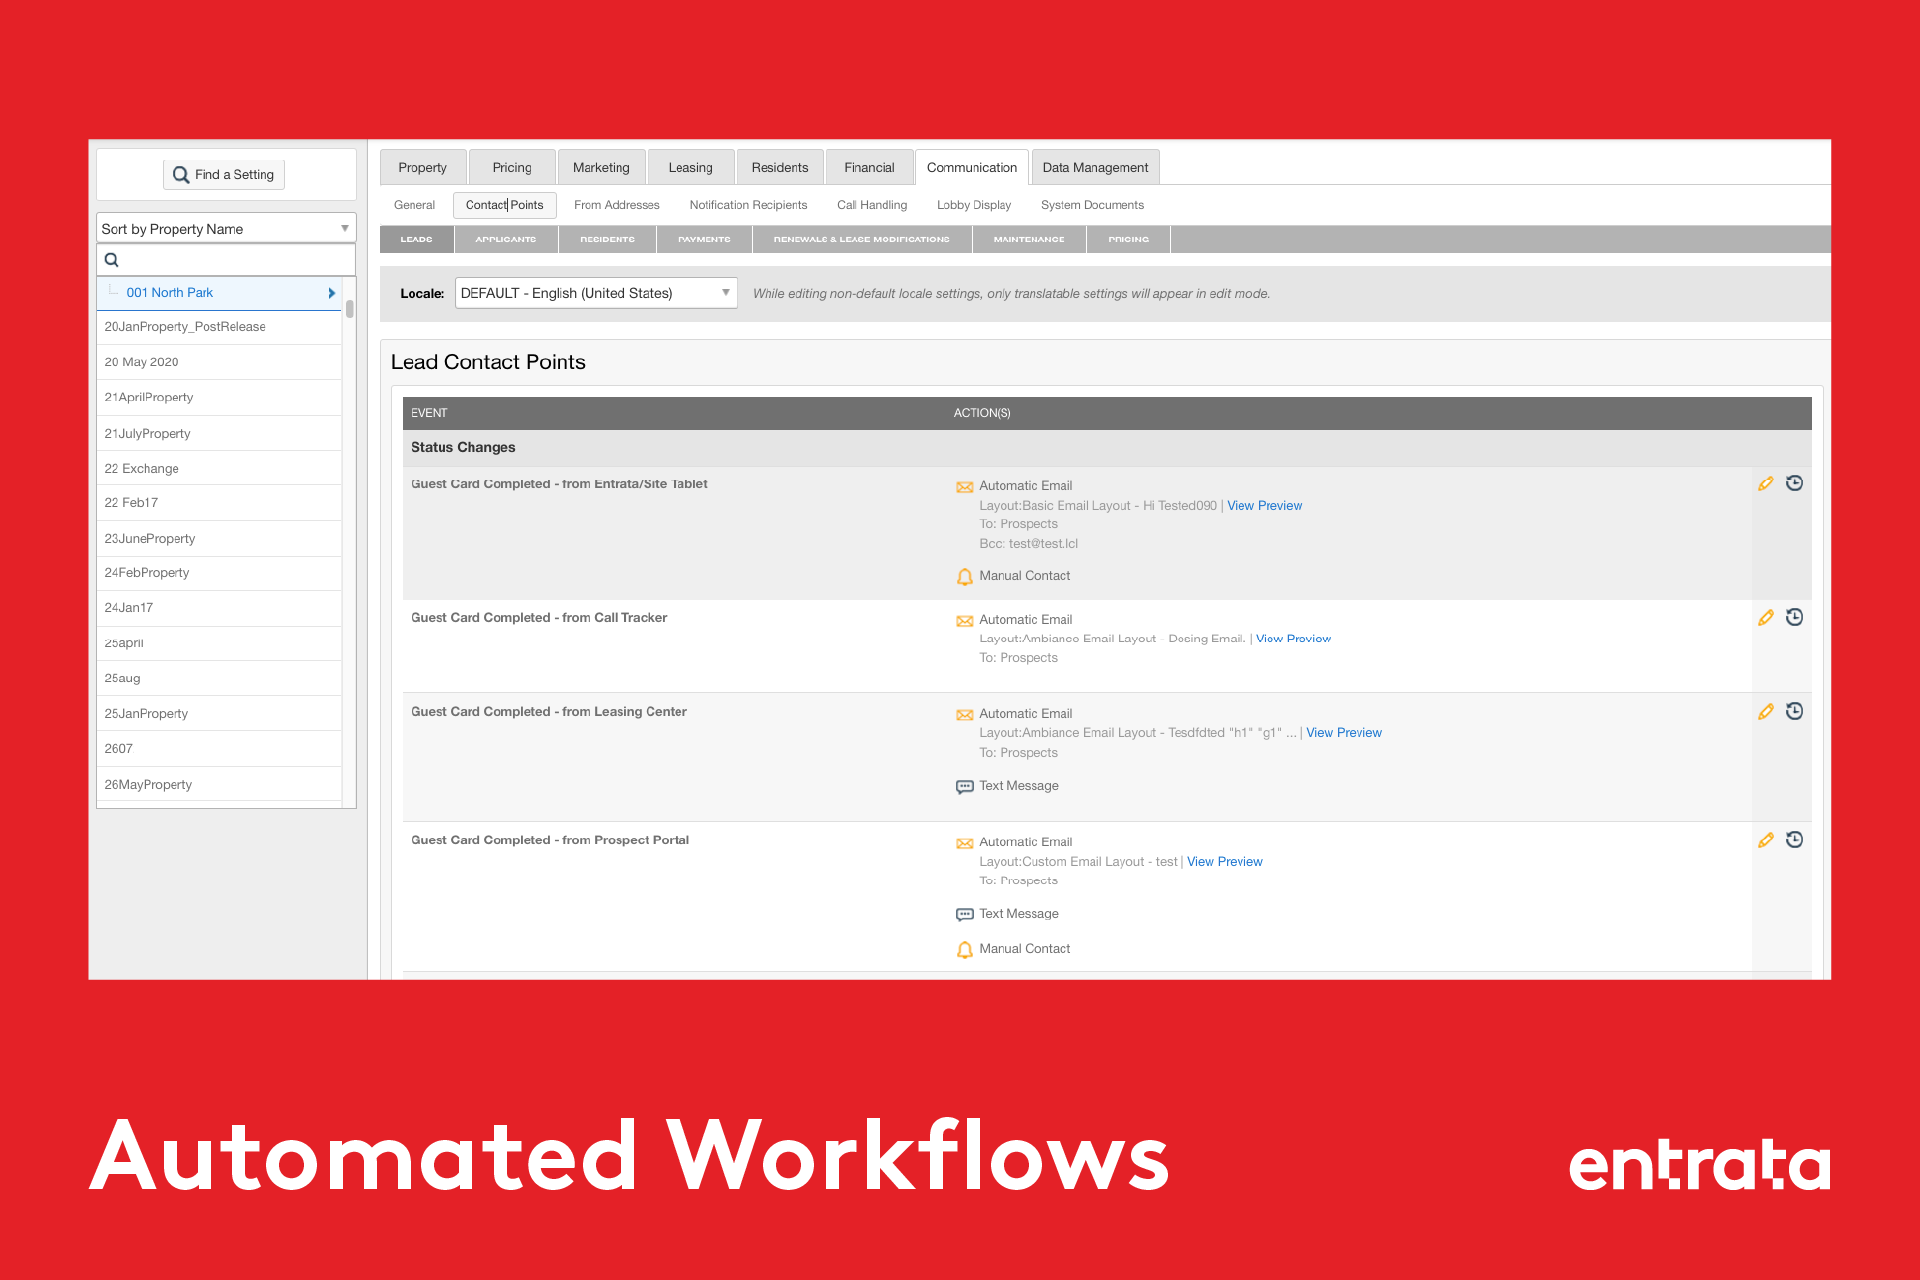Switch to the Marketing tab

[601, 168]
